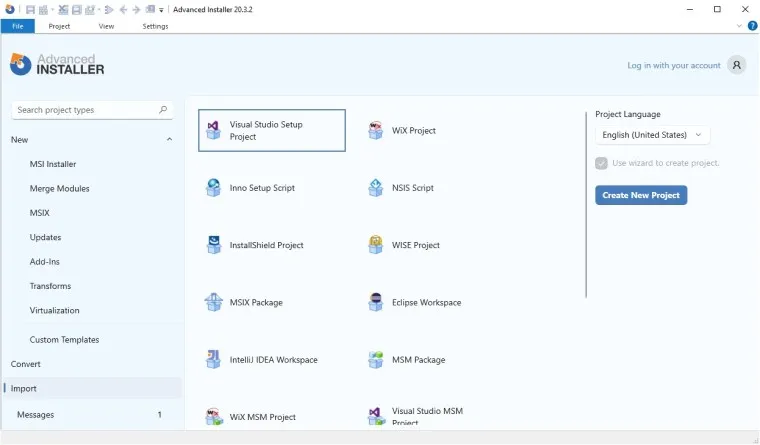Click Log in with your account link

pos(674,65)
